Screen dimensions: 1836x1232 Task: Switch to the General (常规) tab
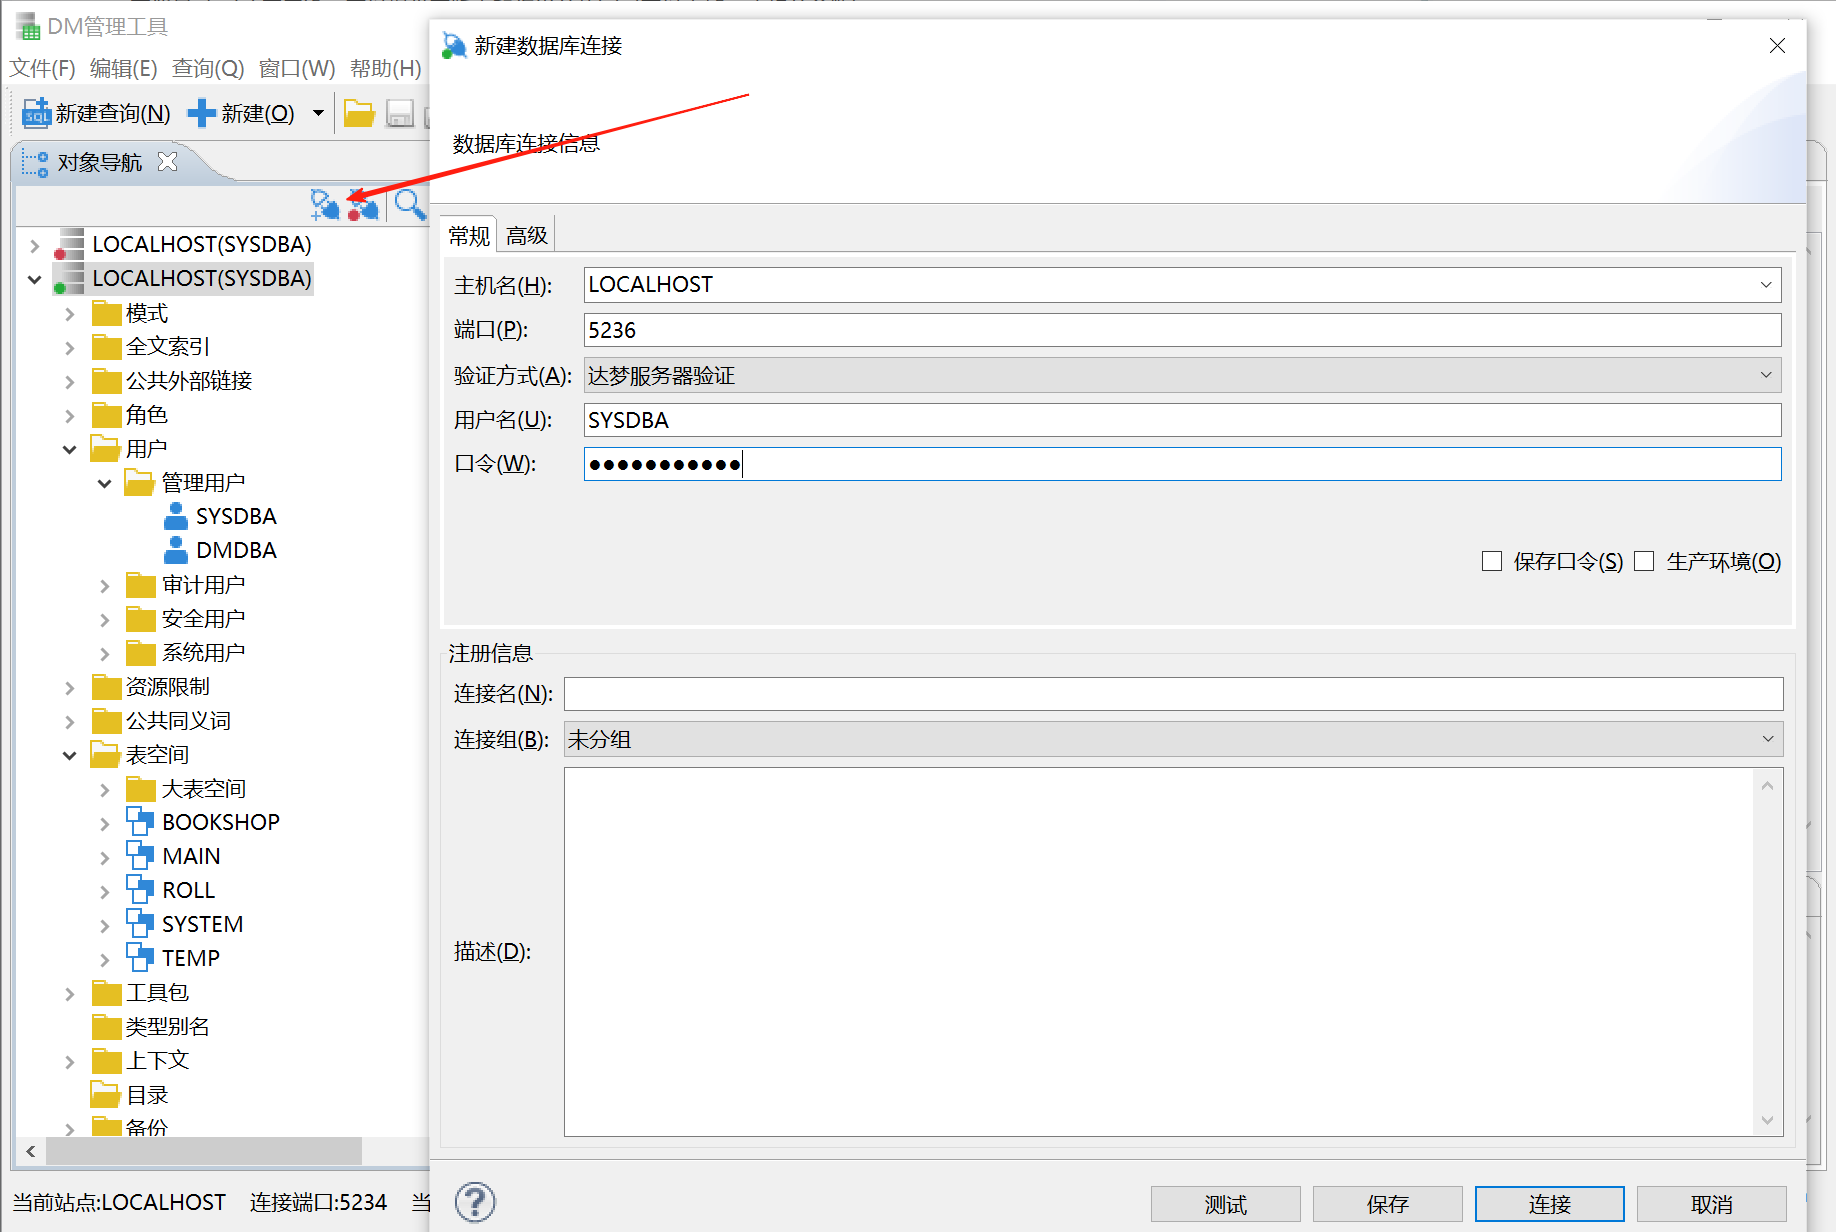tap(469, 235)
